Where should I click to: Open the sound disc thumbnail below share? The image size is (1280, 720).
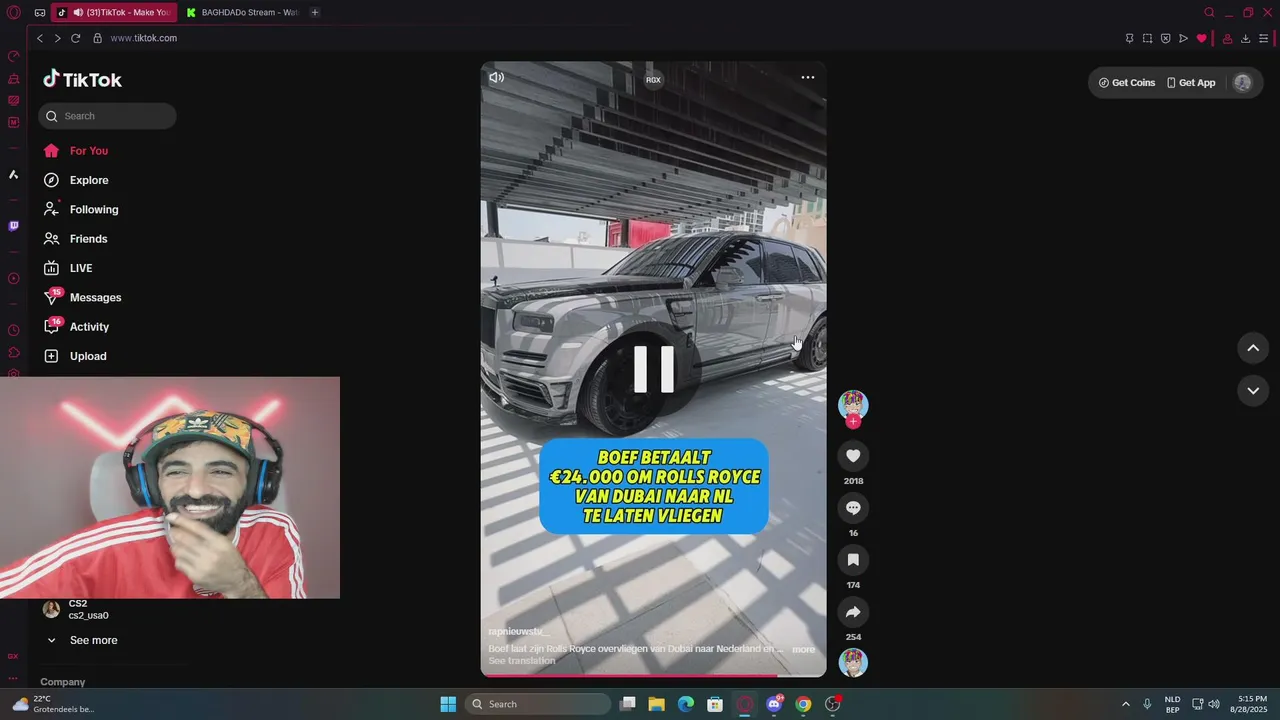coord(853,662)
